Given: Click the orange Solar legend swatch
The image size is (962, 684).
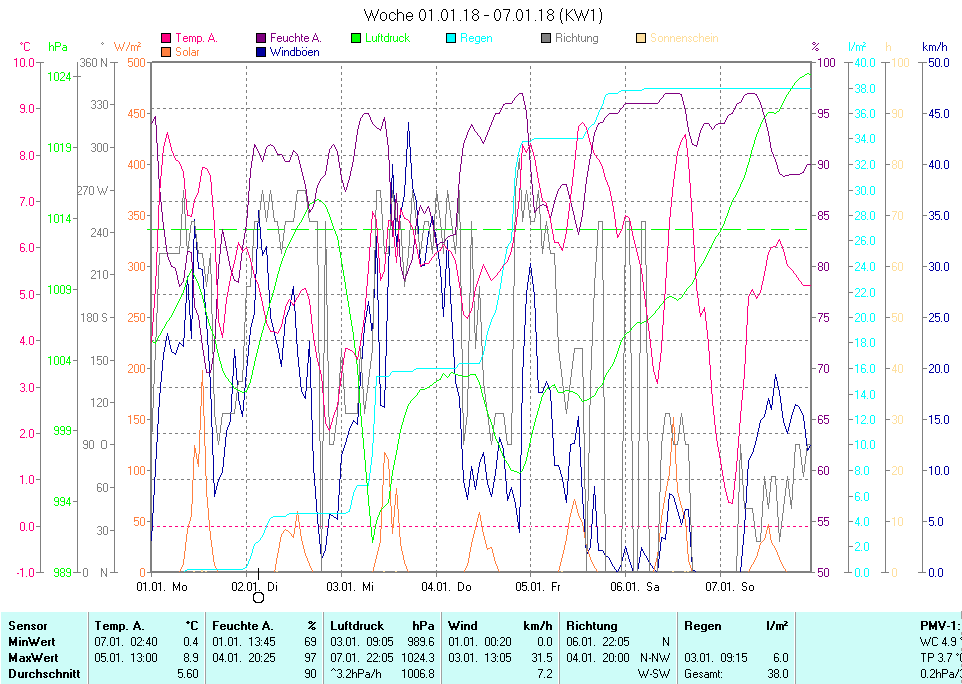Looking at the screenshot, I should 166,52.
